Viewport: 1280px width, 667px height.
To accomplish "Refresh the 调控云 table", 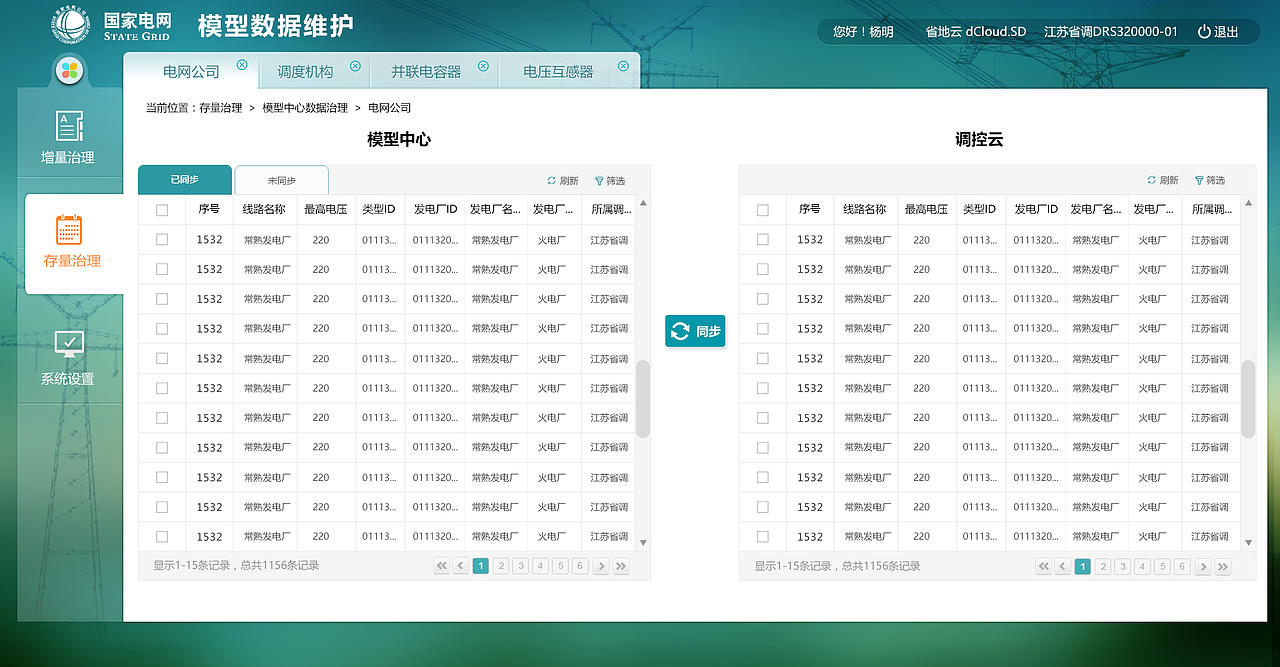I will point(1161,181).
